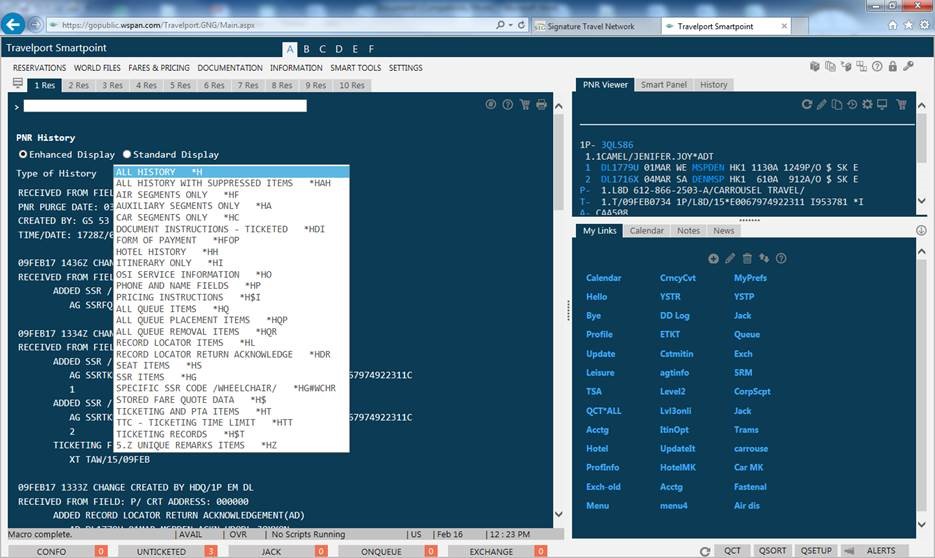
Task: Click the DD Log link
Action: [674, 316]
